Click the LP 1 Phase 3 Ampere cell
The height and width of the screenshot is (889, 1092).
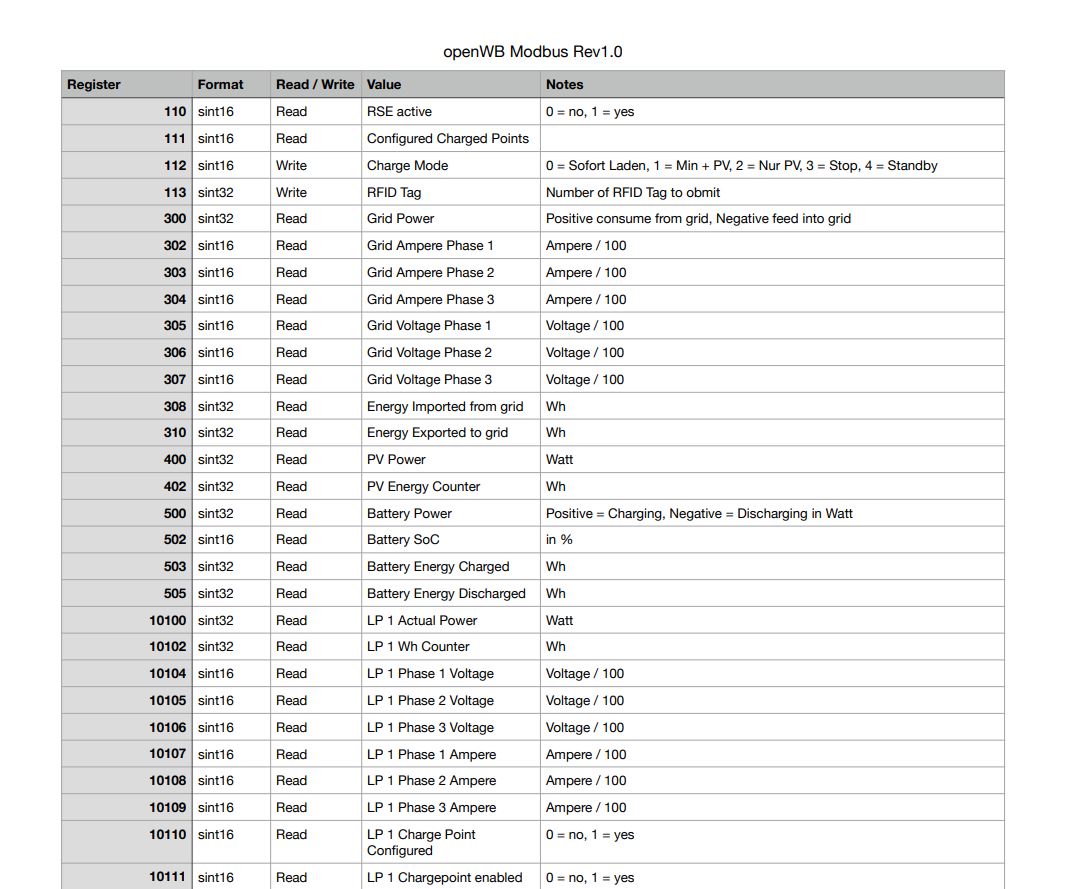click(451, 808)
